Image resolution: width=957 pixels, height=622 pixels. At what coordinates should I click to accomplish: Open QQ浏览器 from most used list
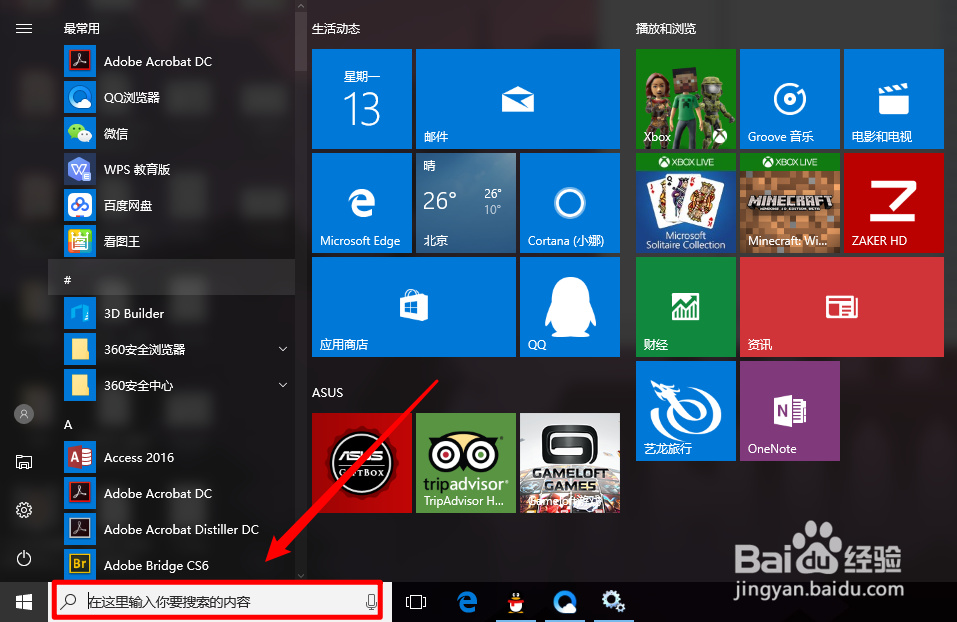[x=172, y=98]
